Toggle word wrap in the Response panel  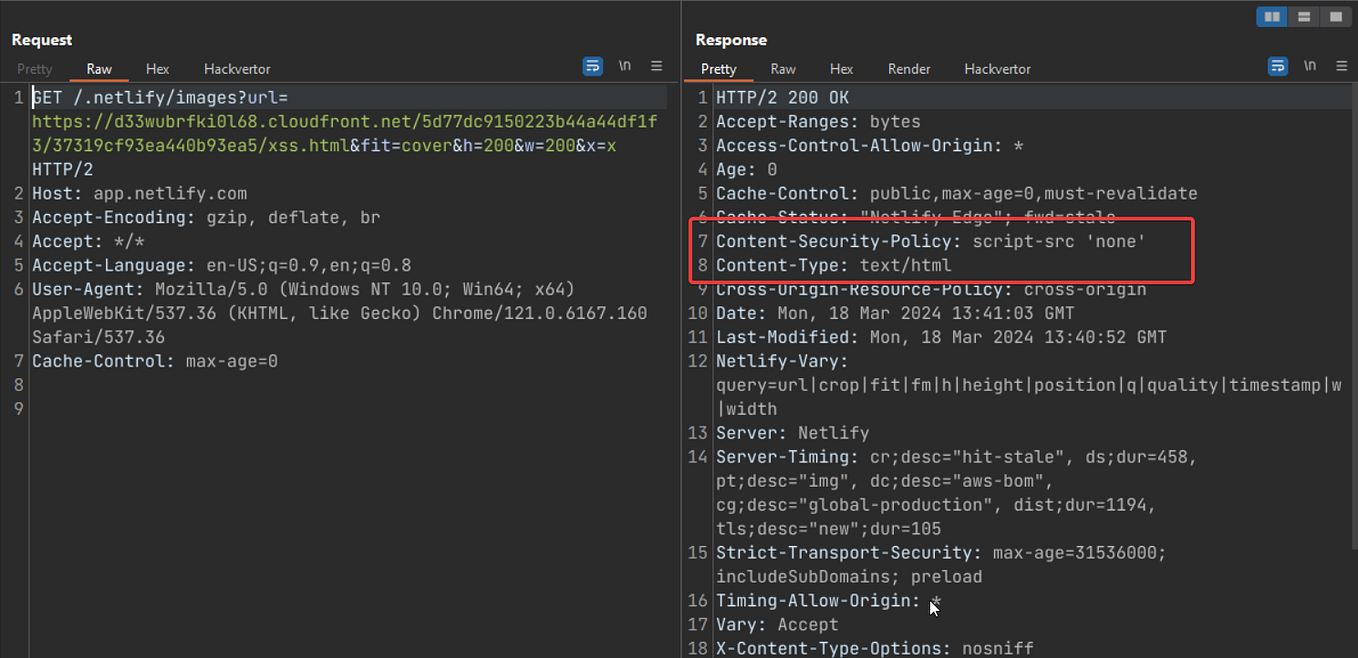pos(1278,66)
